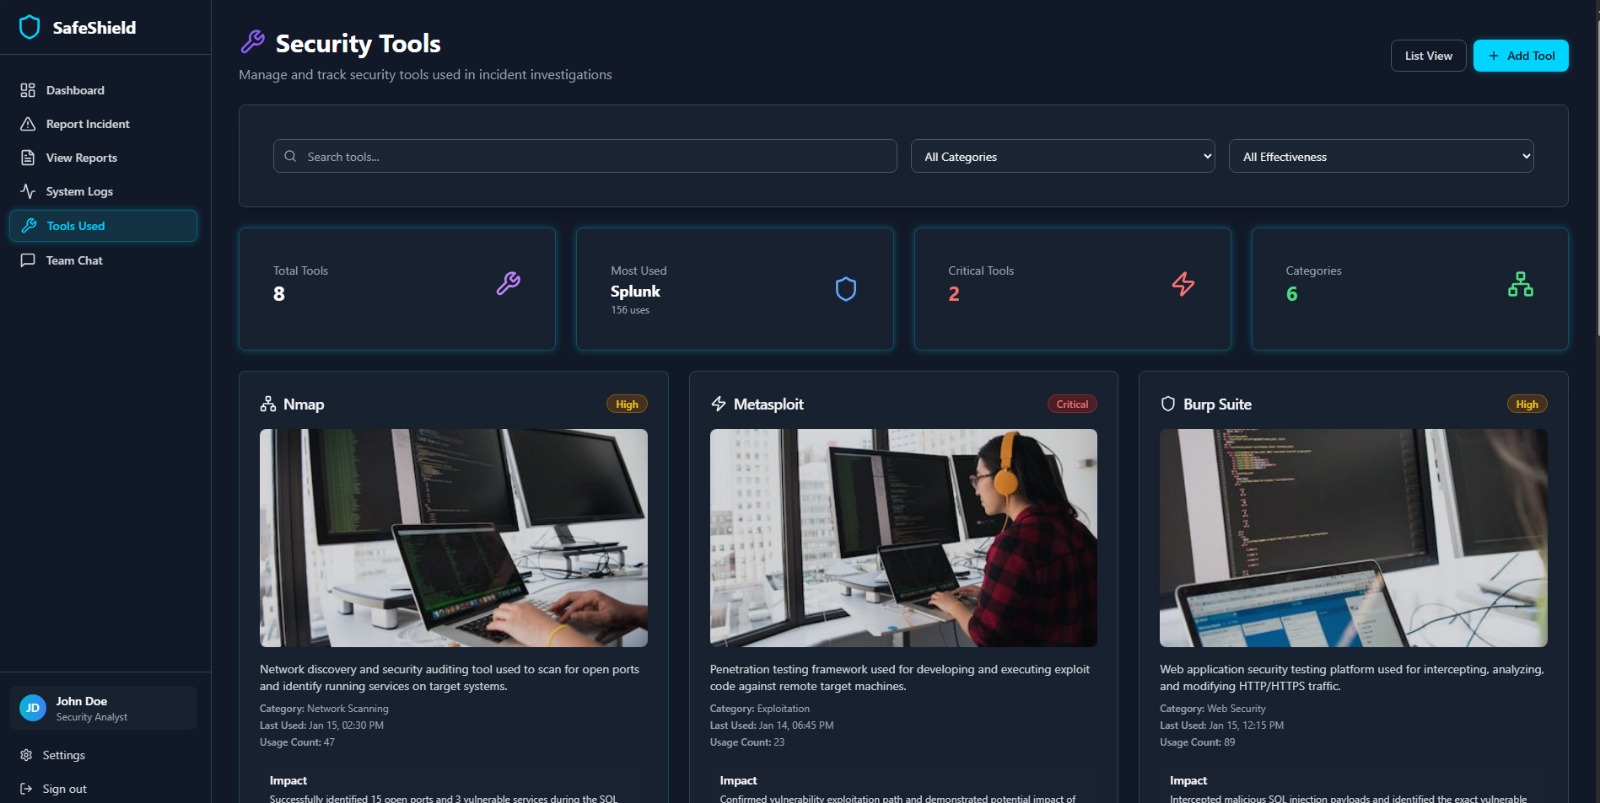Click the shield icon in Most Used card
Screen dimensions: 1600x803
point(846,289)
